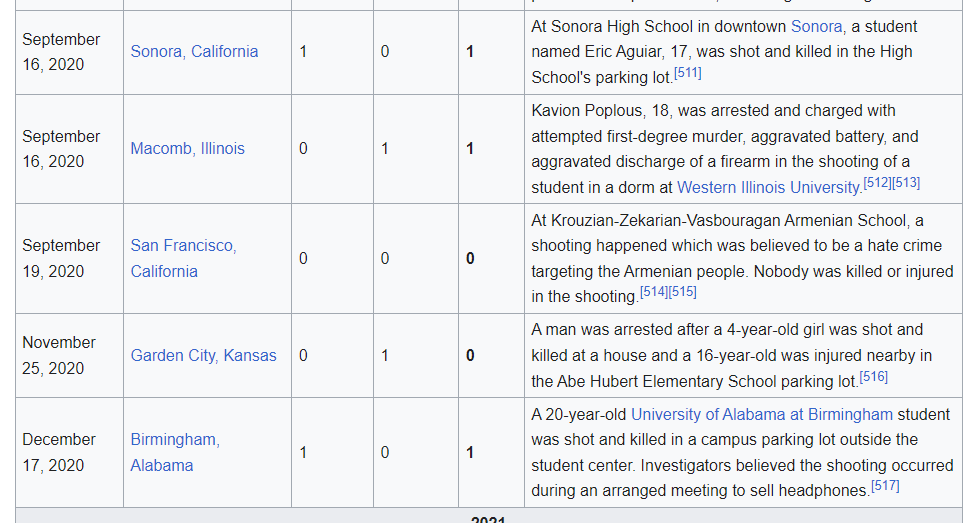The image size is (963, 523).
Task: Open the San Francisco, California link
Action: pyautogui.click(x=183, y=258)
